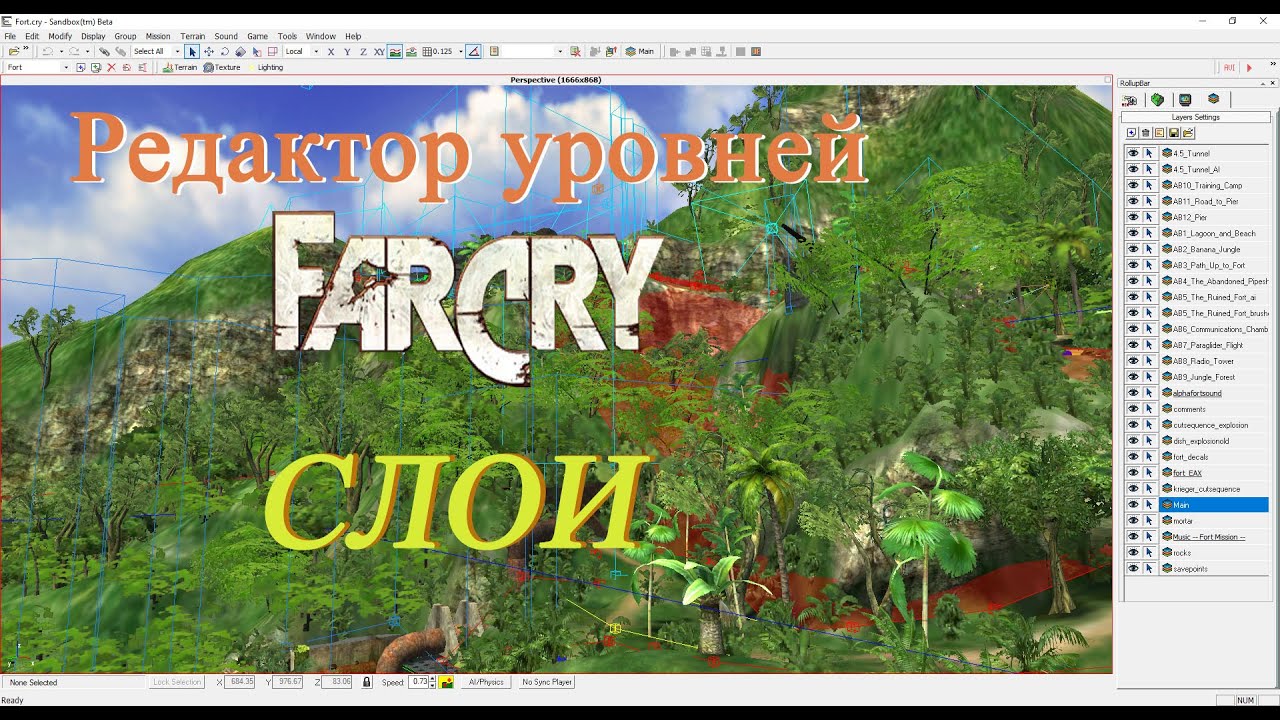Activate the Scale tool
This screenshot has width=1280, height=720.
241,51
